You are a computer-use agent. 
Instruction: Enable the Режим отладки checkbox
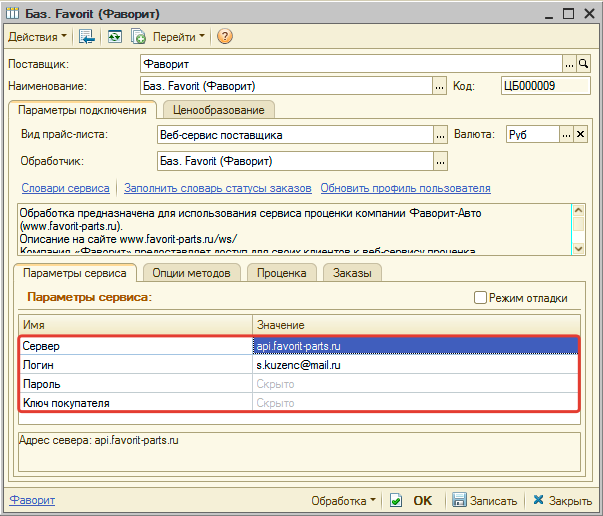point(480,298)
